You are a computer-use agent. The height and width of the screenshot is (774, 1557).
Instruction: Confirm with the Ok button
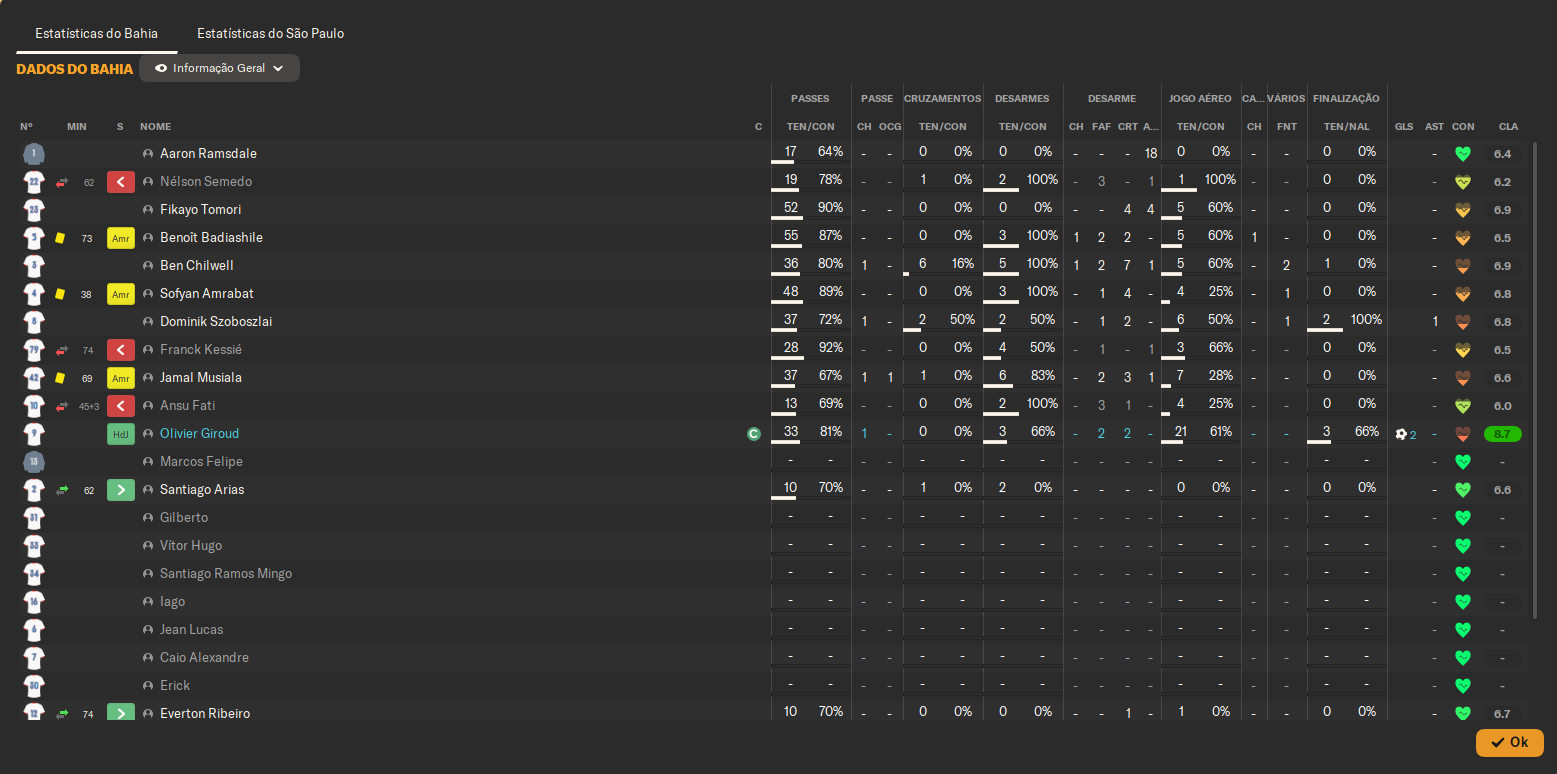(1509, 742)
